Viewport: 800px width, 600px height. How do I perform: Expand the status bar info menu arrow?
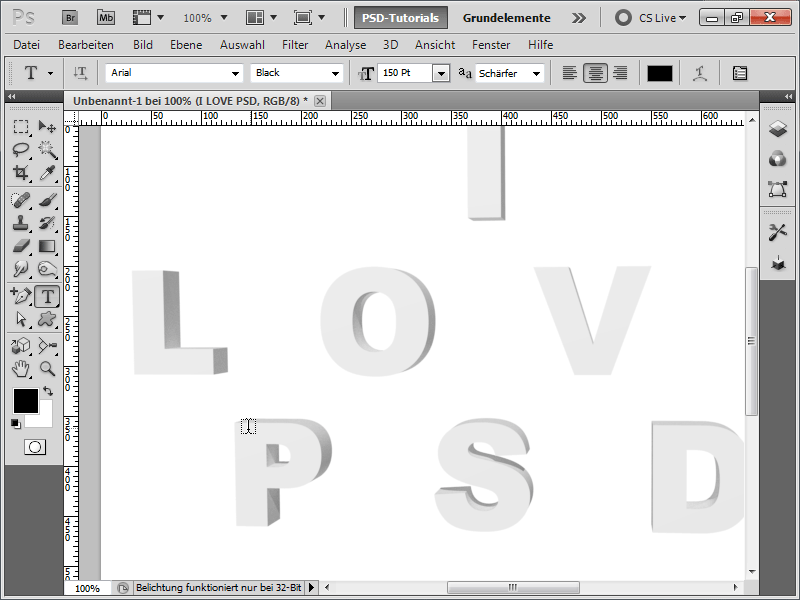311,588
